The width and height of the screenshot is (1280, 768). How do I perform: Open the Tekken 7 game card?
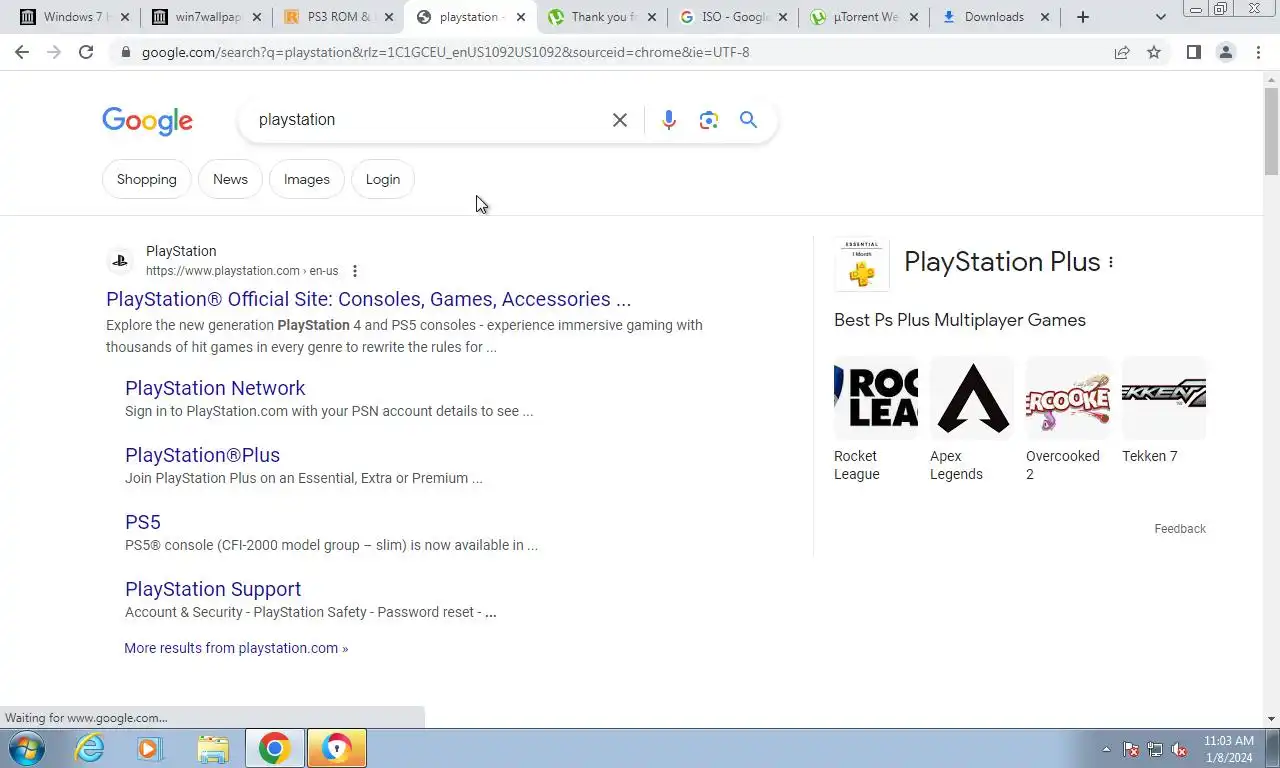(1163, 411)
